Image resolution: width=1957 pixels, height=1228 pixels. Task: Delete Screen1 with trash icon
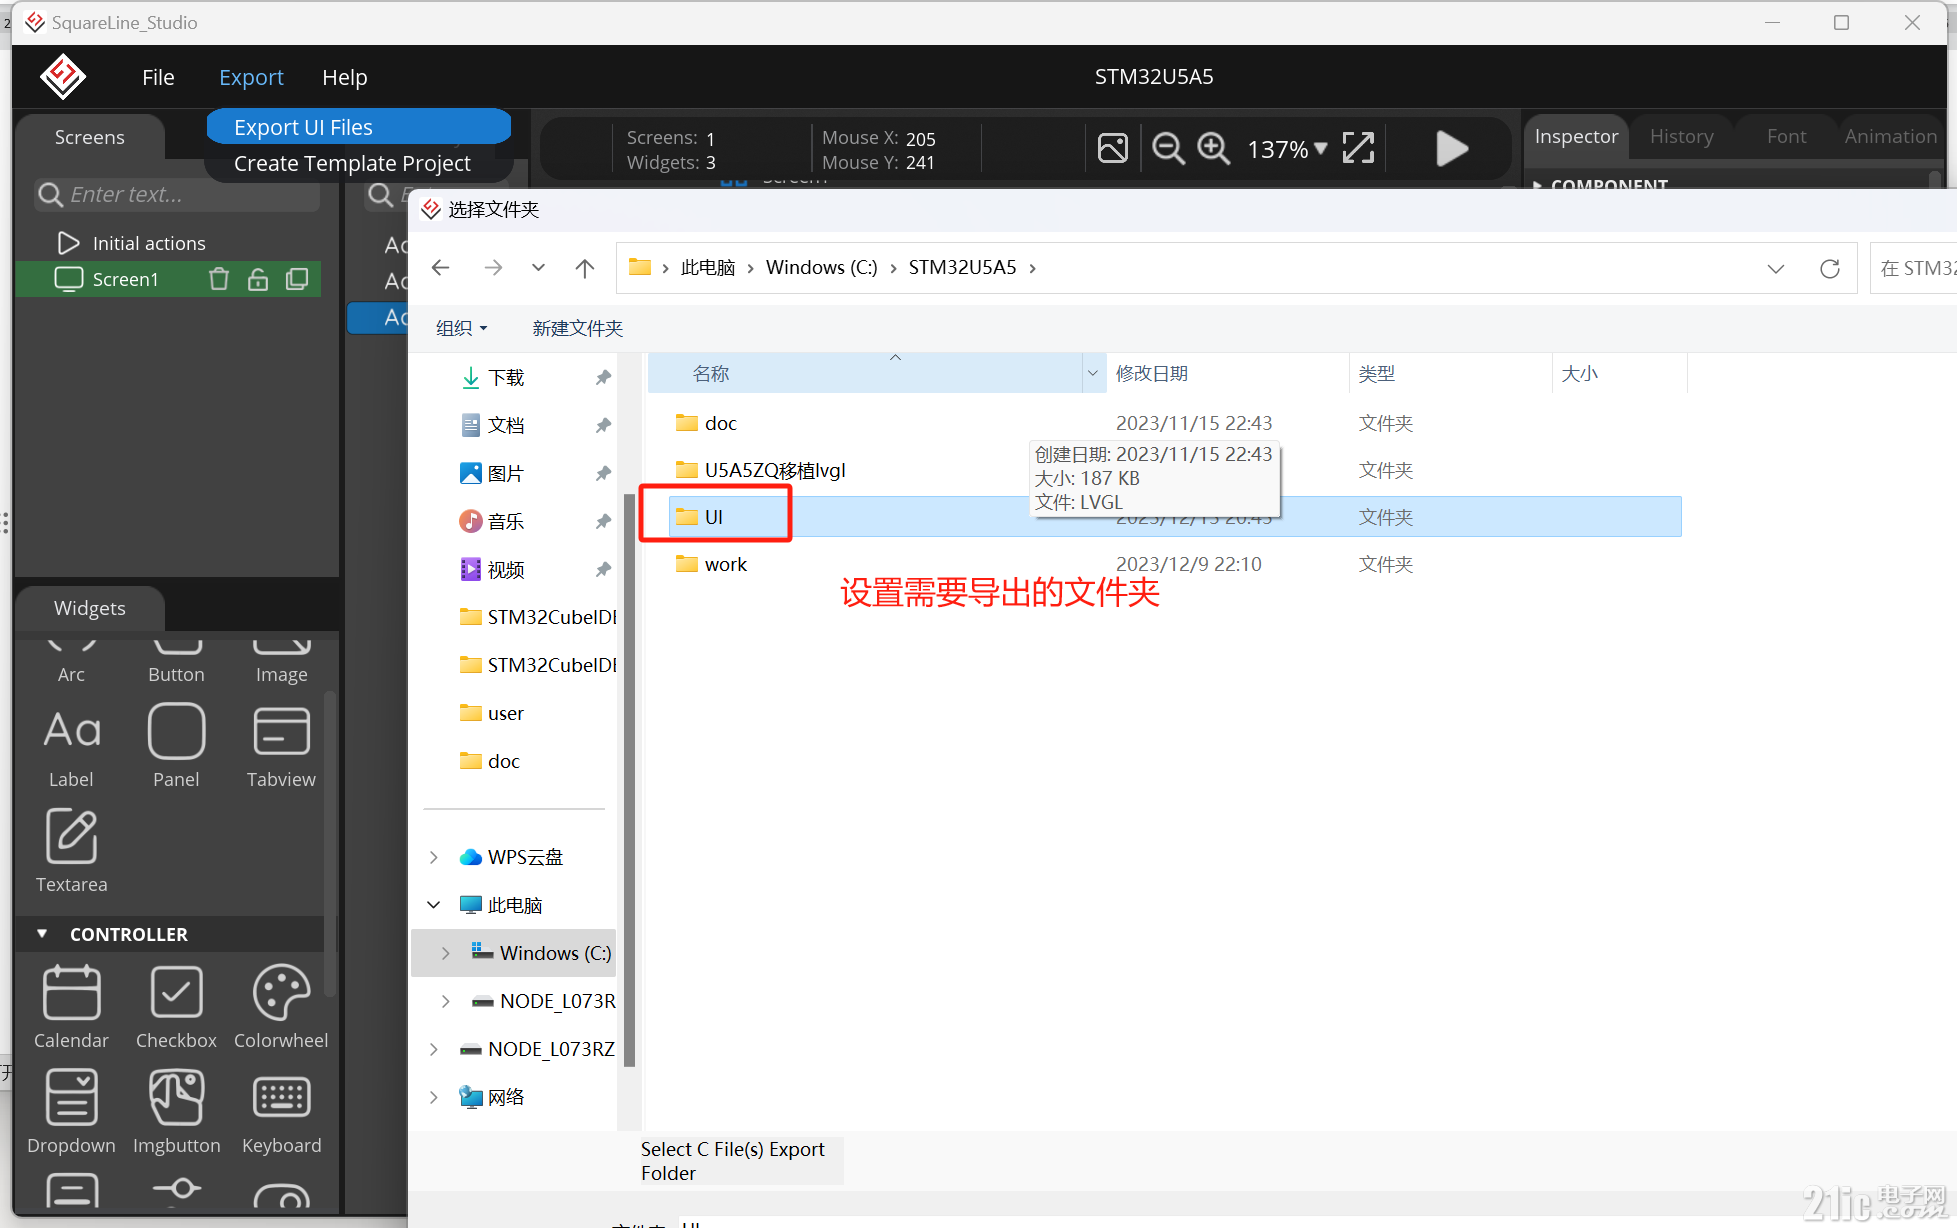click(219, 279)
